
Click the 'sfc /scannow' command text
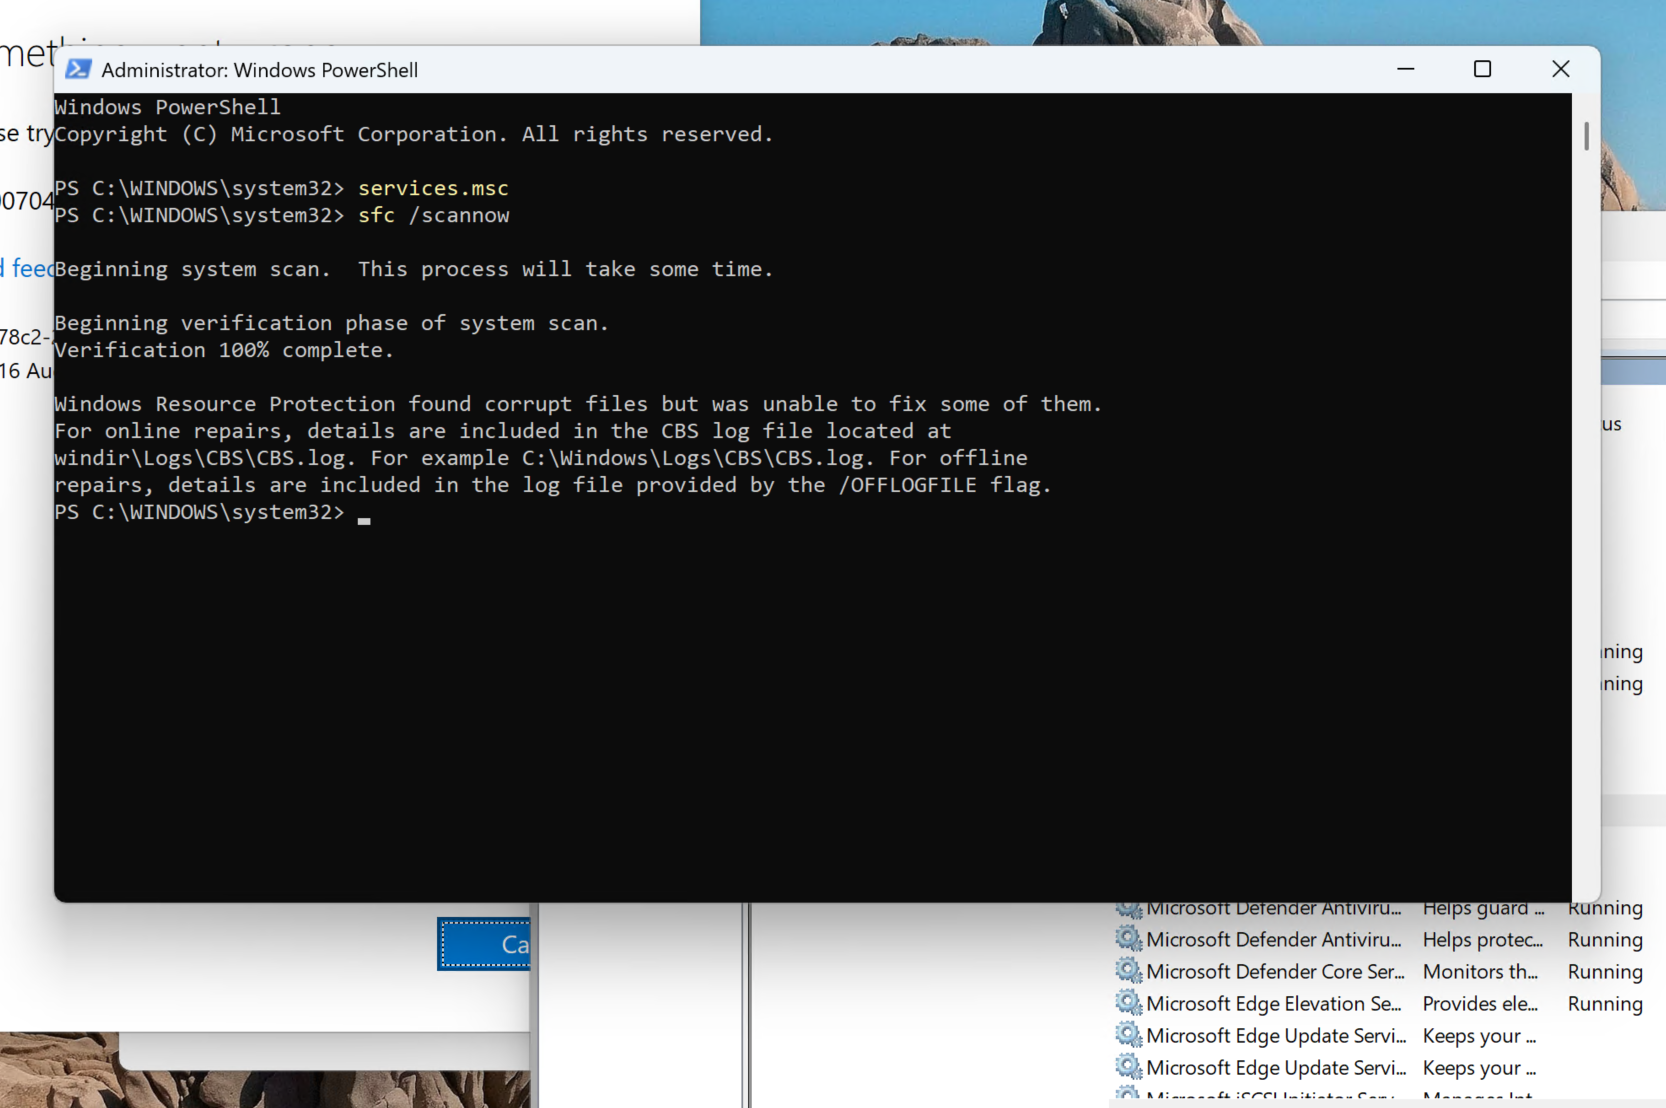point(434,215)
